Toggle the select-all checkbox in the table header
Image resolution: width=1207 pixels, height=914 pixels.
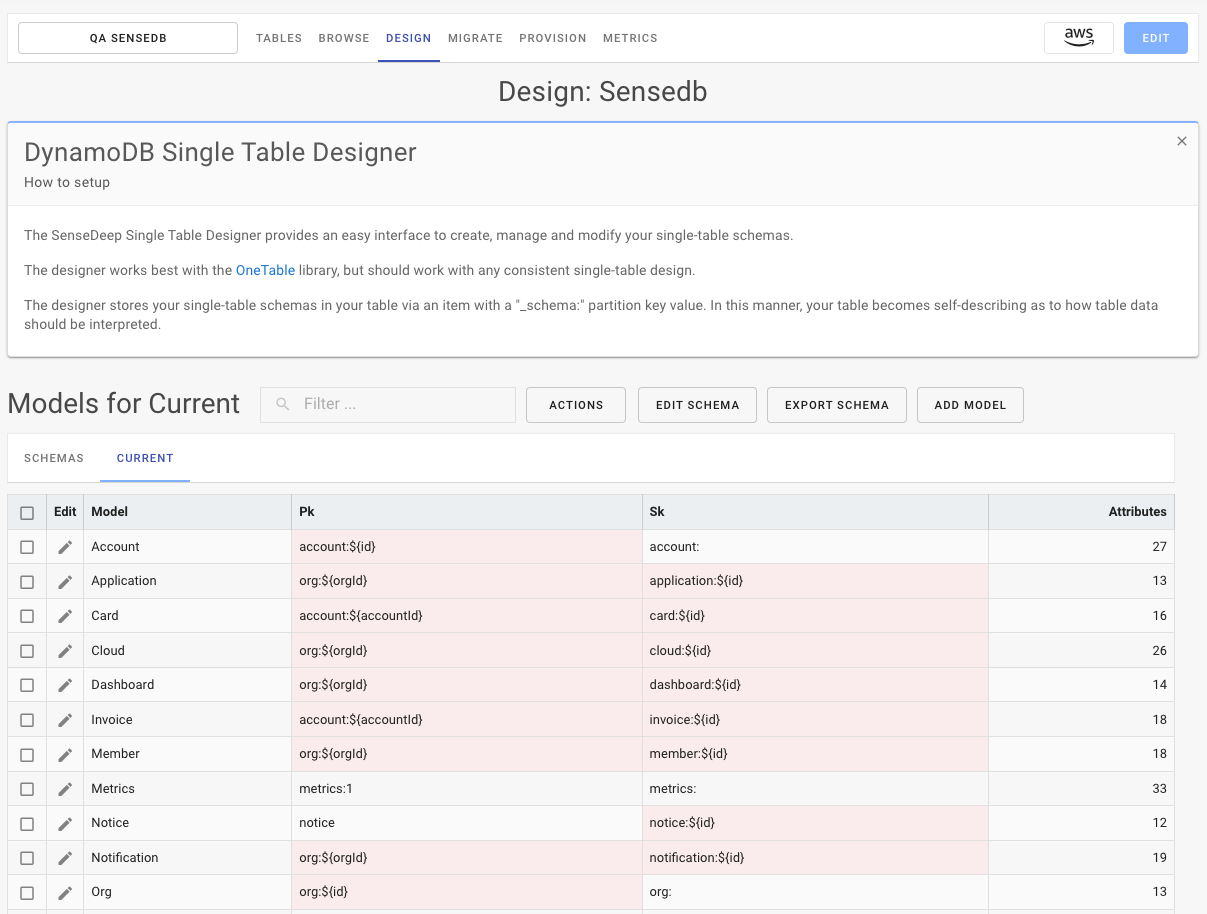tap(27, 511)
